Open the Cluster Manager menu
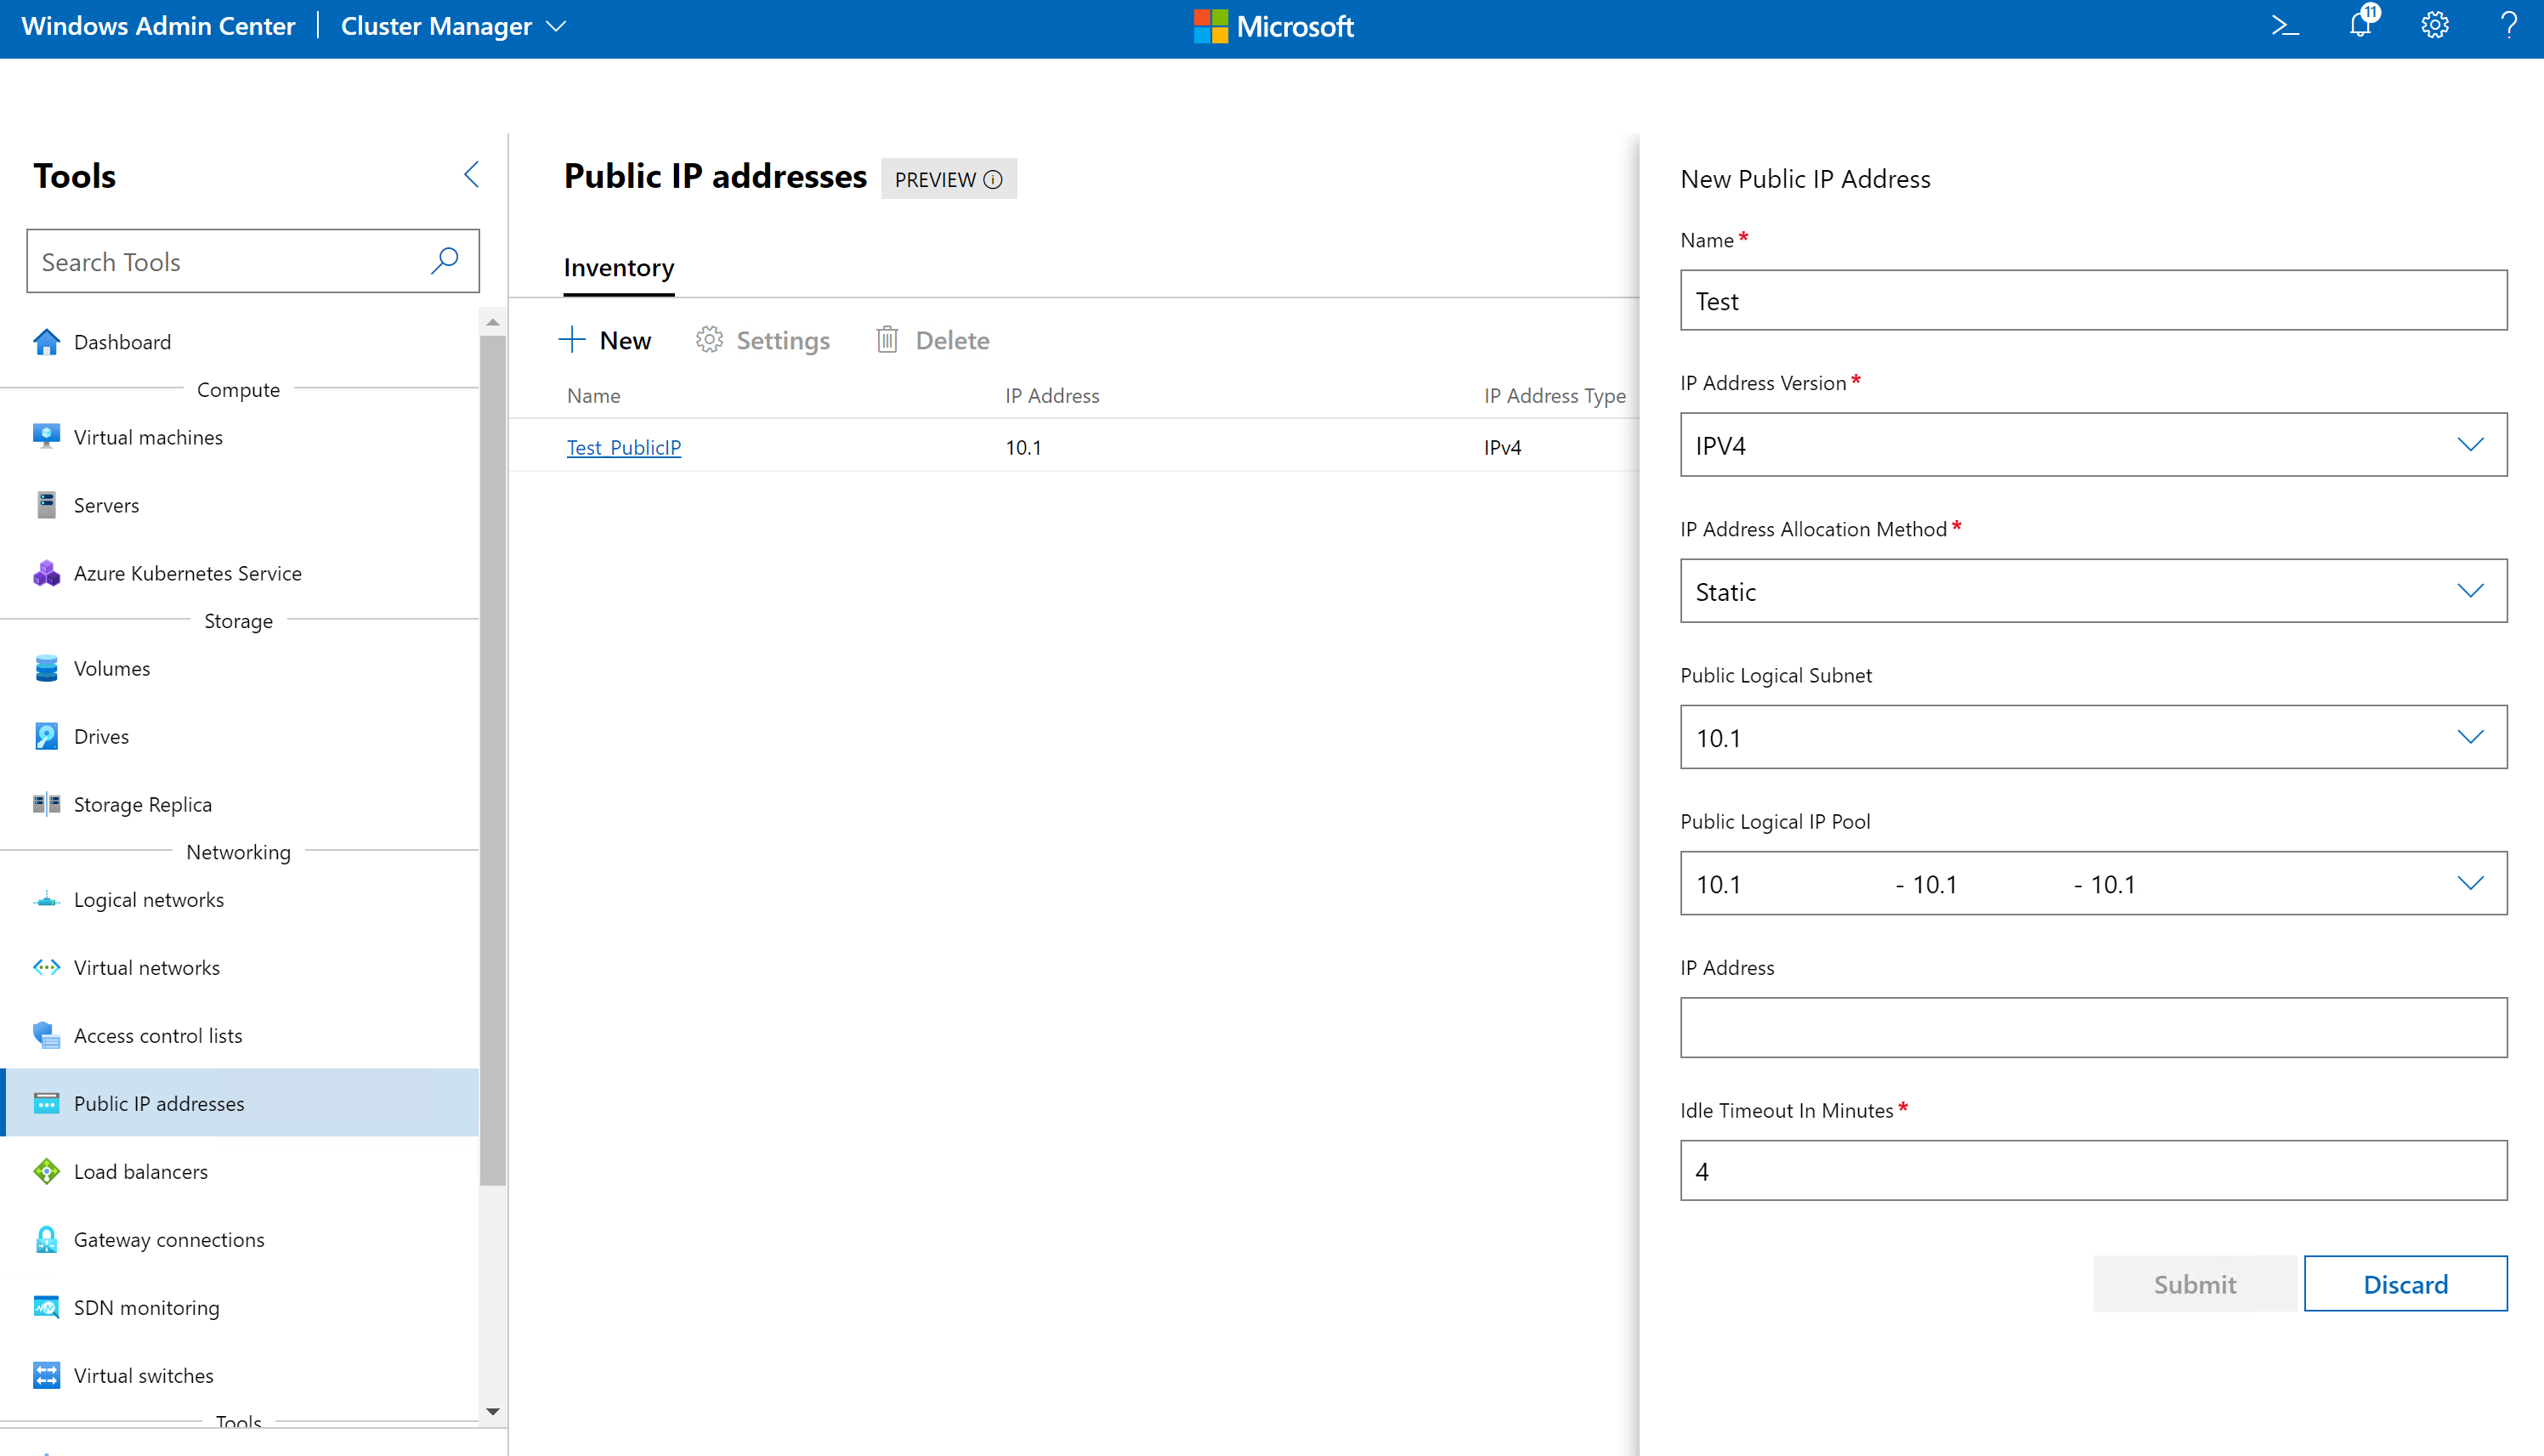This screenshot has width=2544, height=1456. (x=453, y=26)
